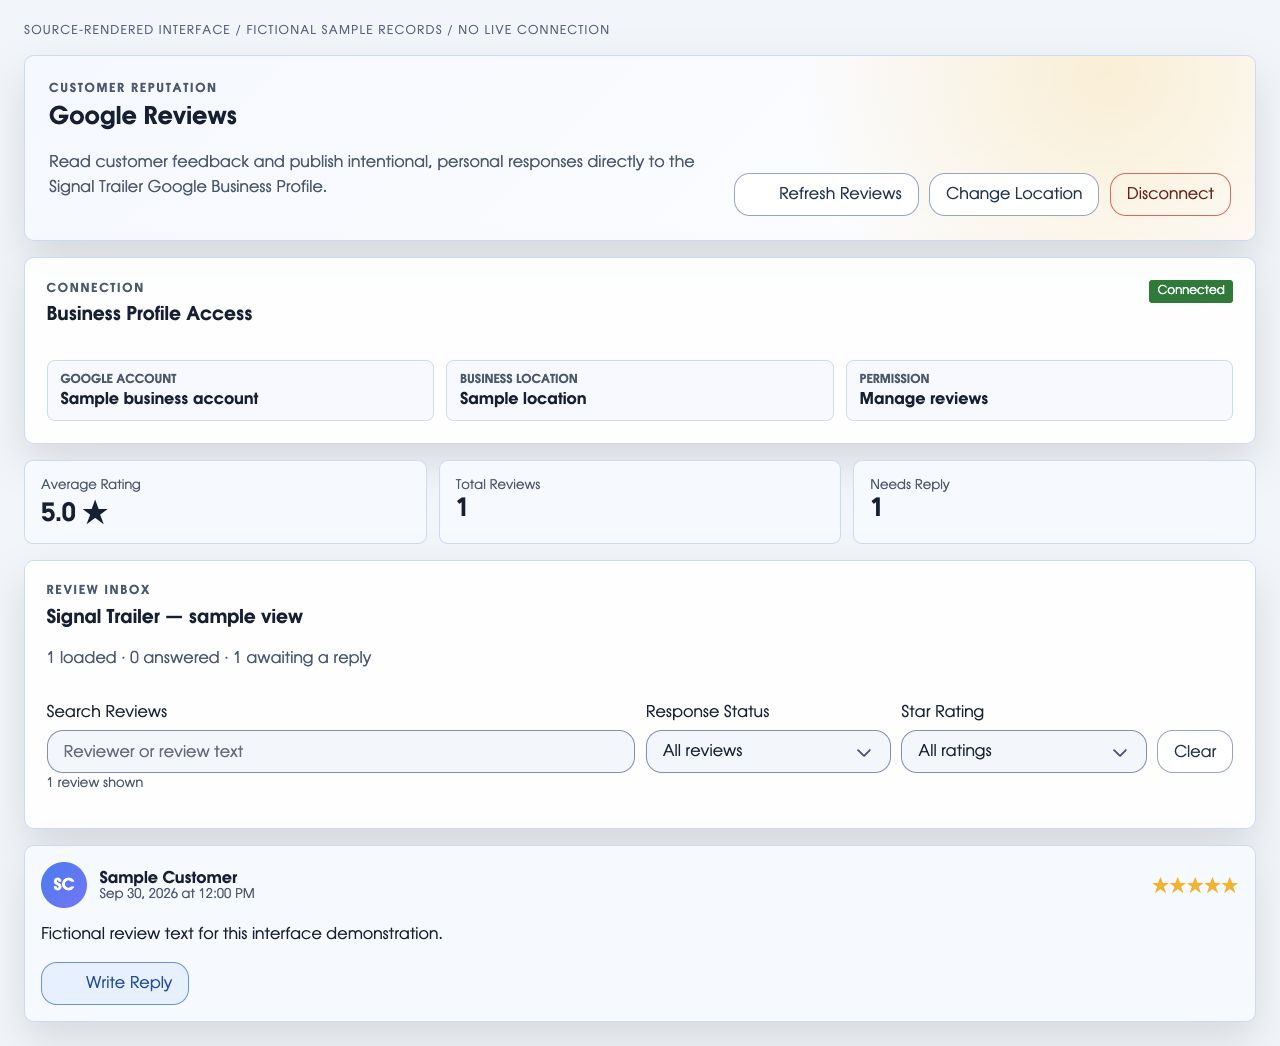The width and height of the screenshot is (1280, 1046).
Task: Open the Response Status dropdown
Action: tap(768, 751)
